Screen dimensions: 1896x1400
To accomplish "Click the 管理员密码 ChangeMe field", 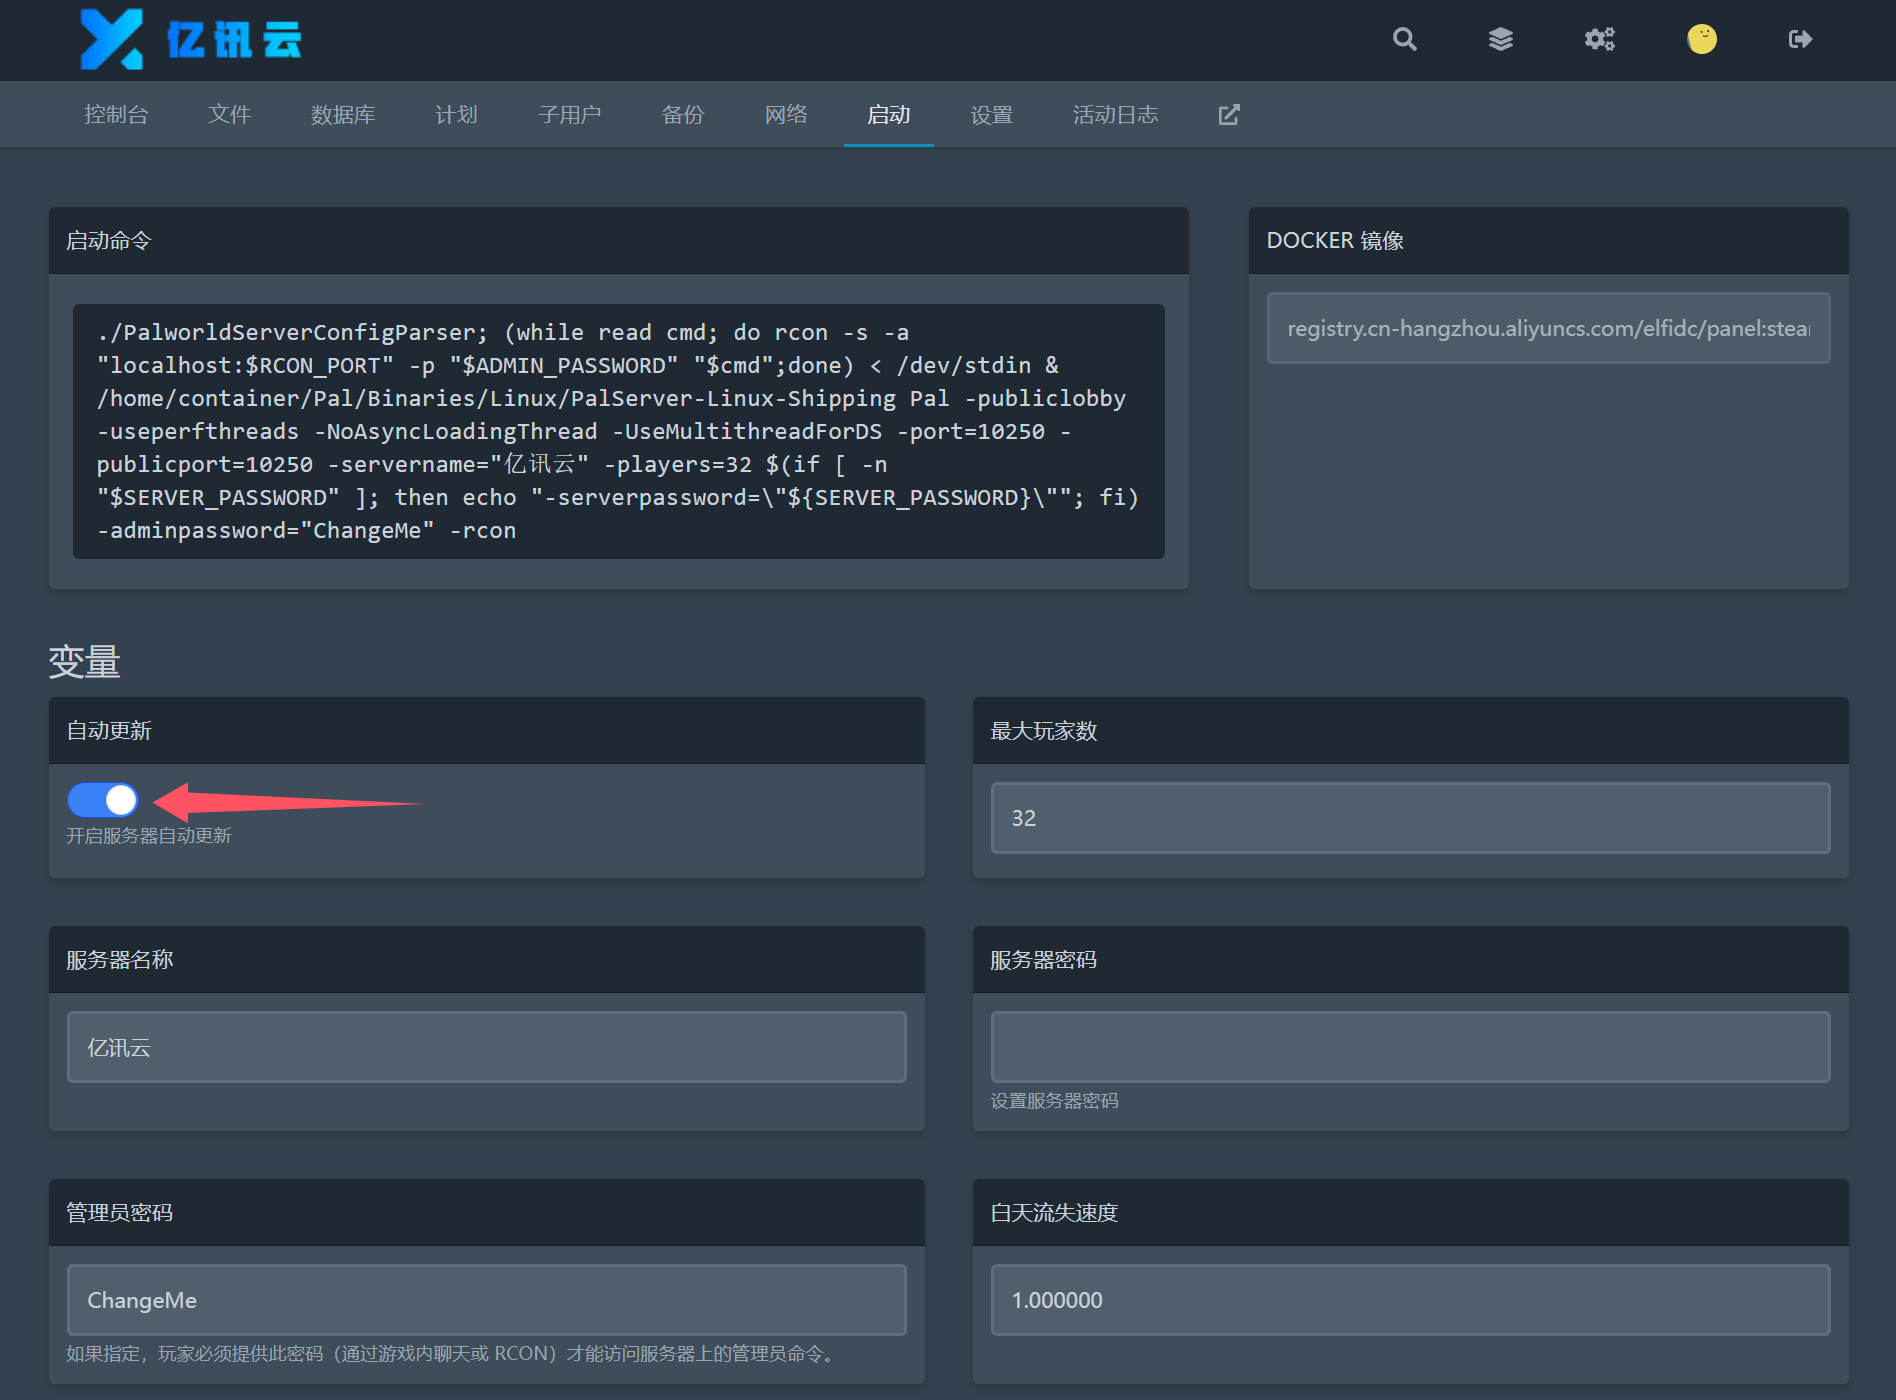I will click(x=486, y=1300).
